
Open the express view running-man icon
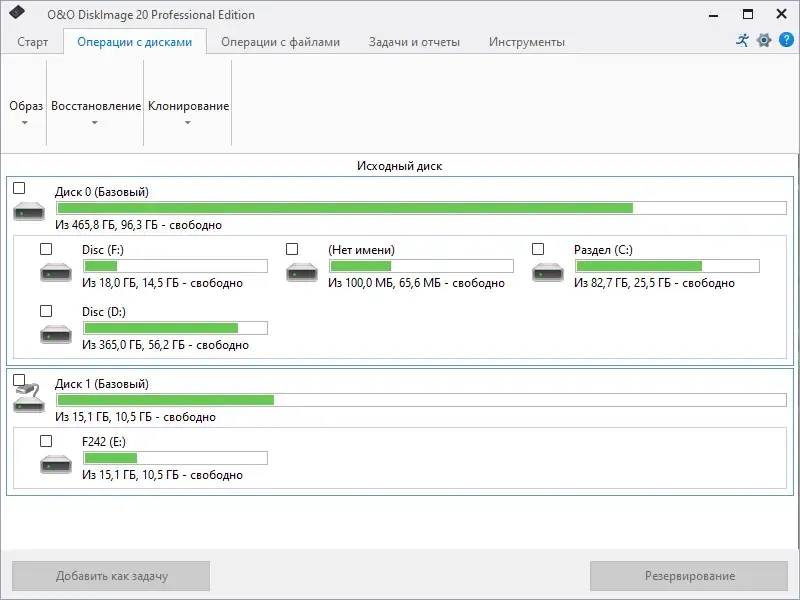pyautogui.click(x=743, y=40)
